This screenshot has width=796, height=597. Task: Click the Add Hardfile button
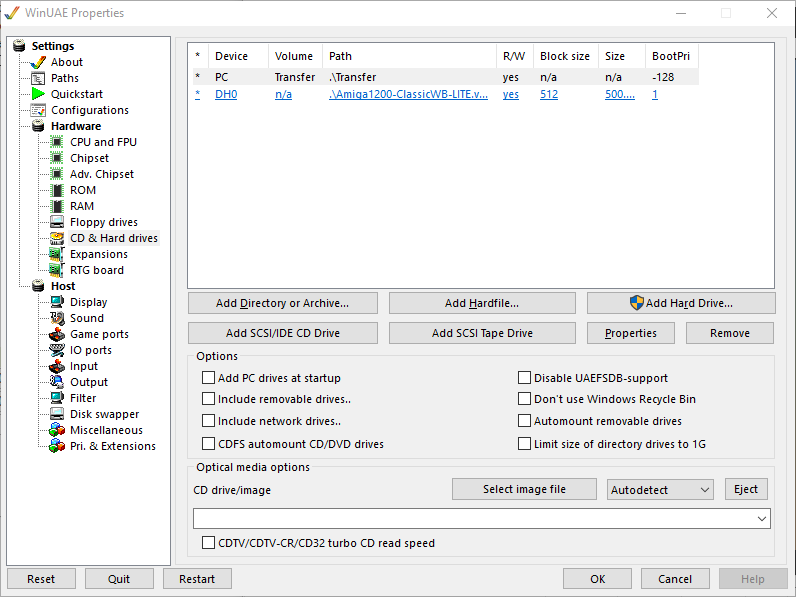pos(482,303)
